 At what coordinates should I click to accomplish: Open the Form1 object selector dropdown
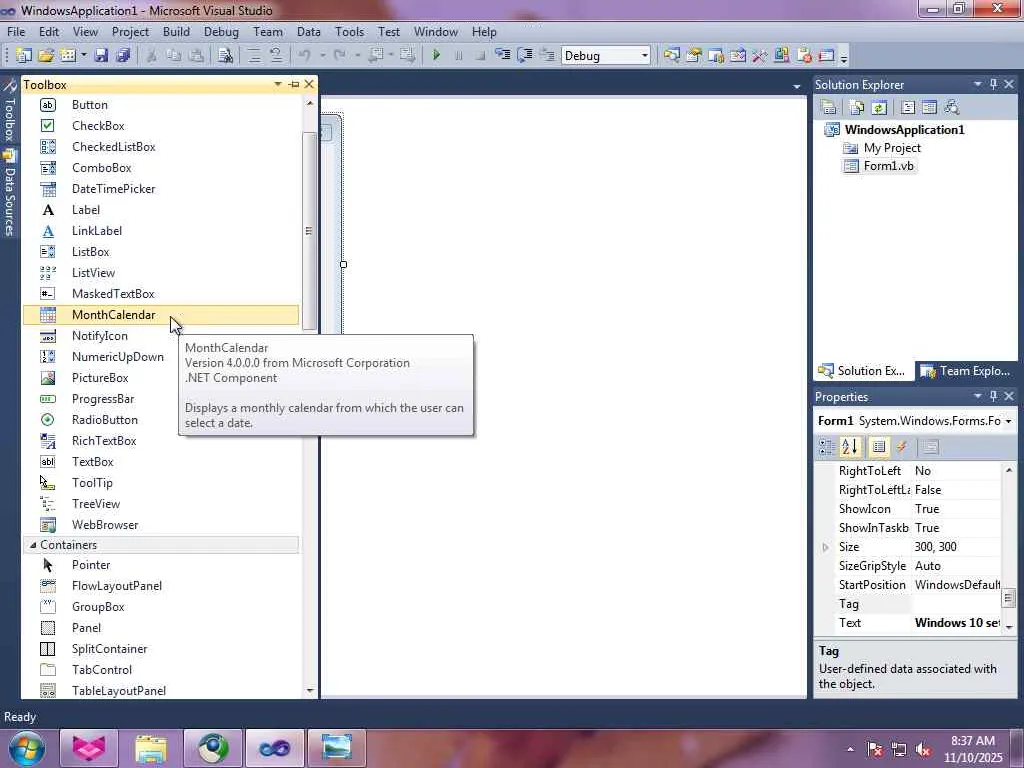pyautogui.click(x=1008, y=421)
